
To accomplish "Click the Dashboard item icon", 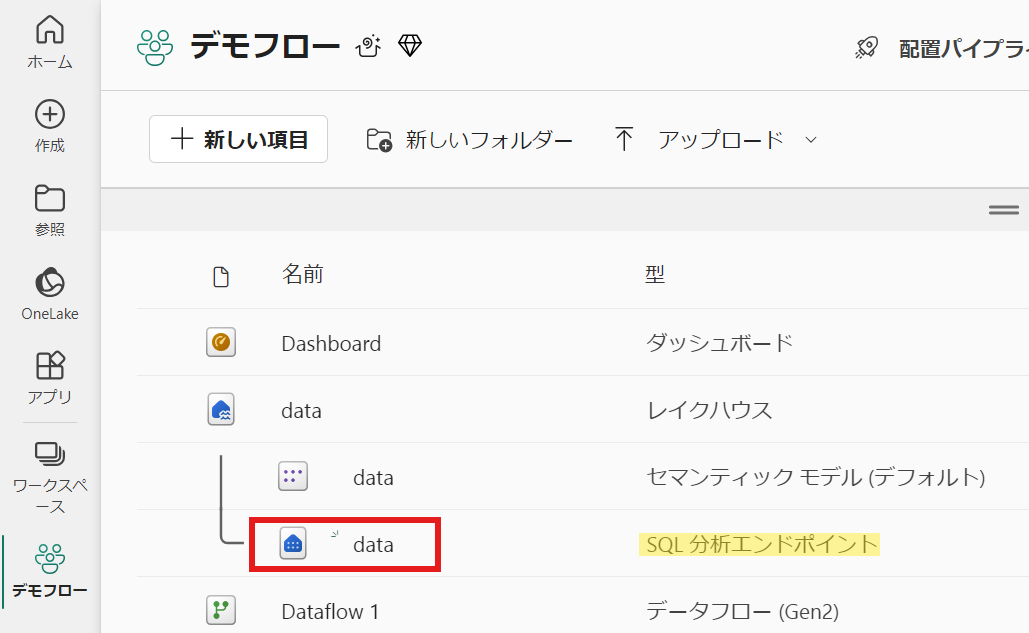I will pos(221,342).
